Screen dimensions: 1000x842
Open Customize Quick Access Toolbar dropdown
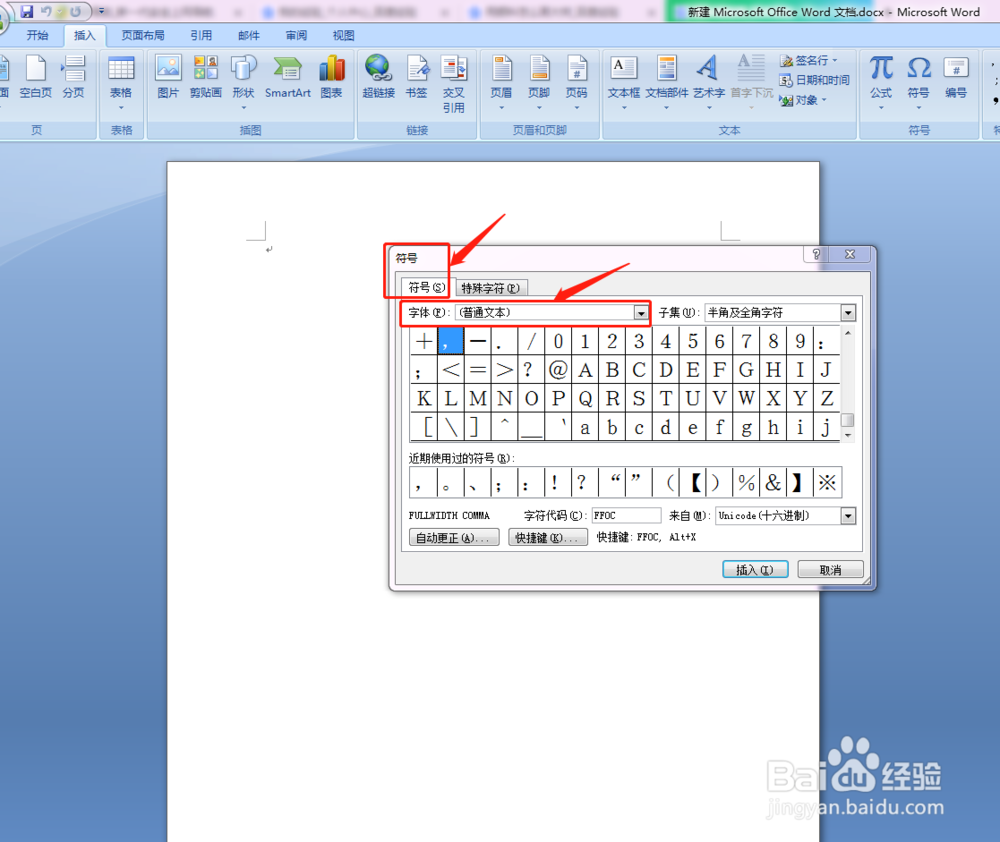[101, 11]
